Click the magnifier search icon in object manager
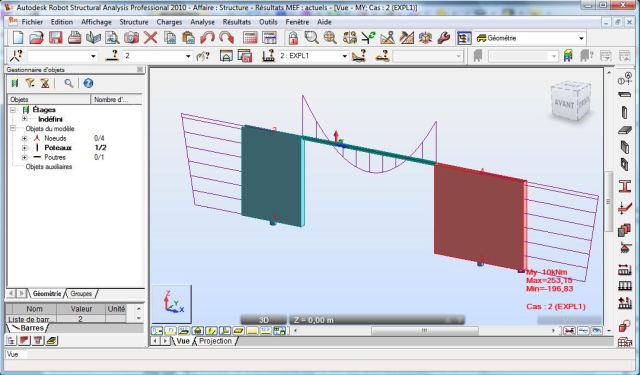This screenshot has width=640, height=375. coord(69,83)
